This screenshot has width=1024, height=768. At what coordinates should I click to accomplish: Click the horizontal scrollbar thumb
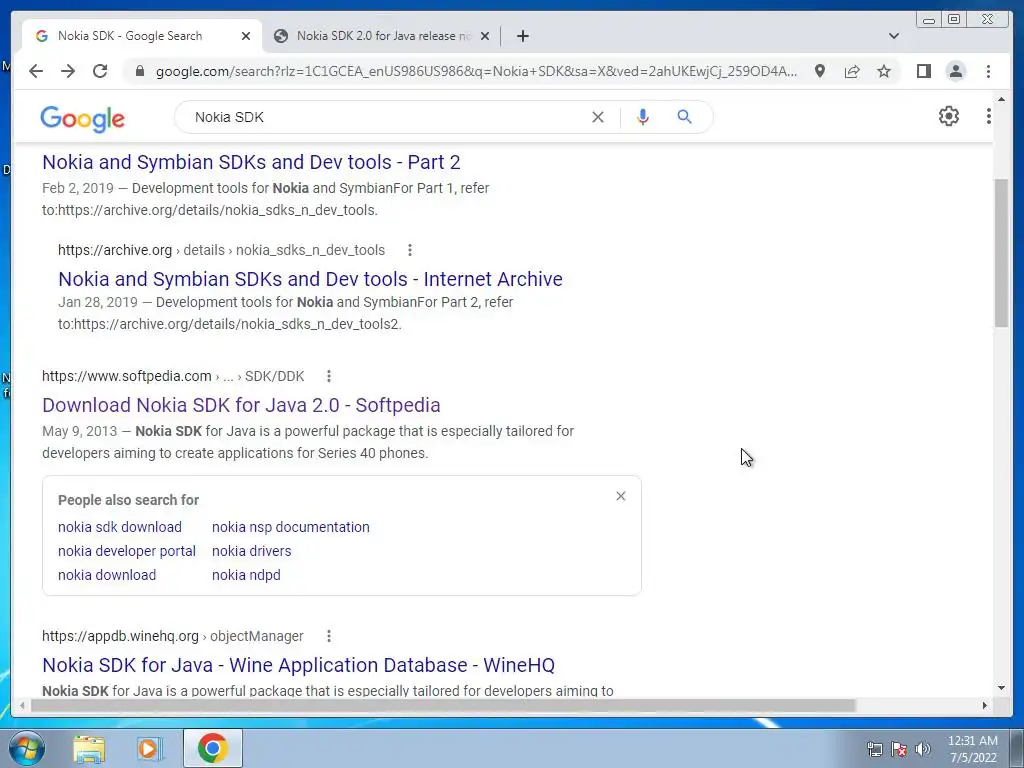443,705
